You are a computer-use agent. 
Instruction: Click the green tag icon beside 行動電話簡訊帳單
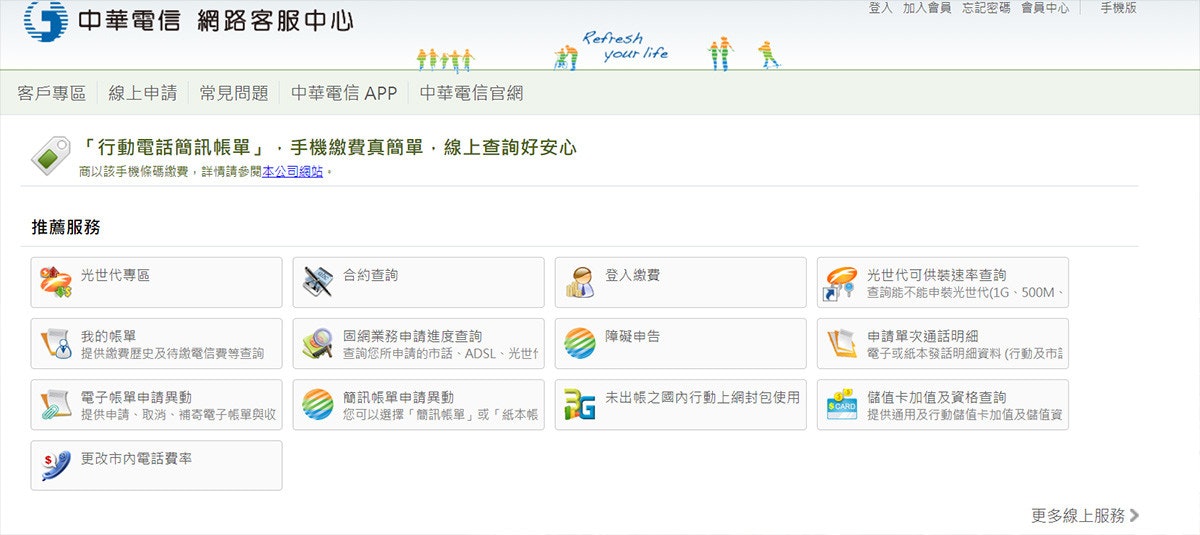(x=50, y=155)
